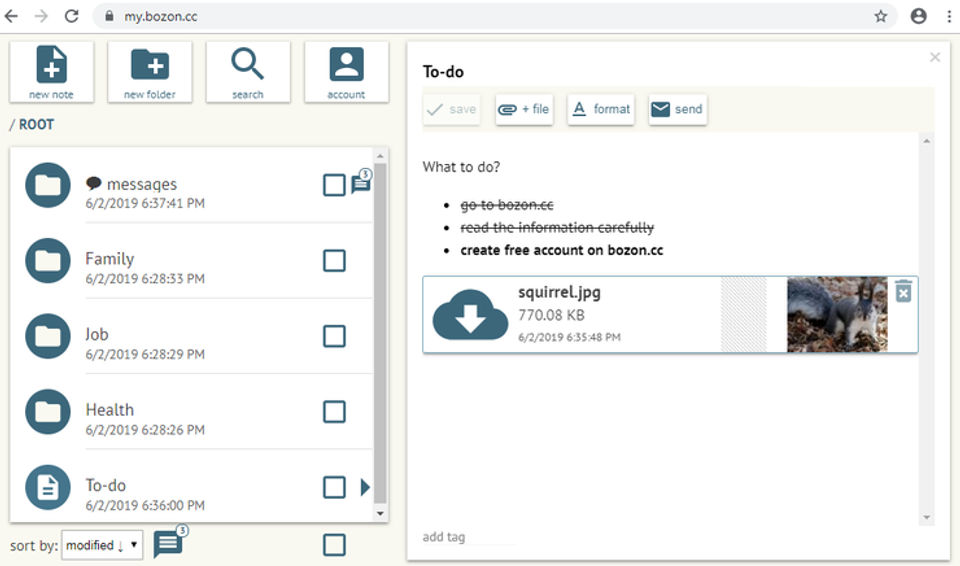Open the sort by modified dropdown
The height and width of the screenshot is (566, 960).
(102, 545)
